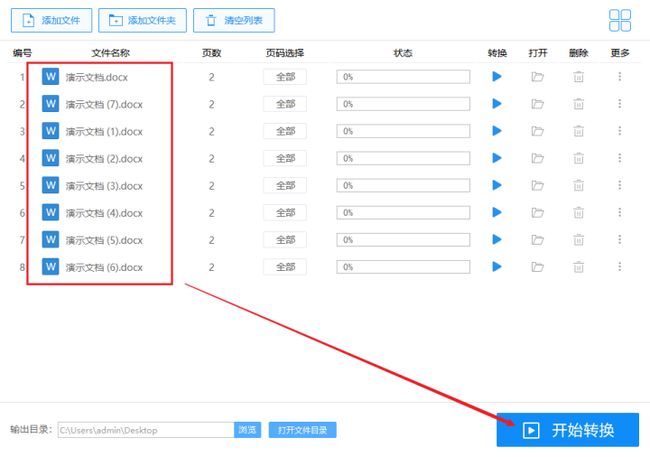Viewport: 650px width, 457px height.
Task: Open more options for 演示文档 (3).docx
Action: [620, 185]
